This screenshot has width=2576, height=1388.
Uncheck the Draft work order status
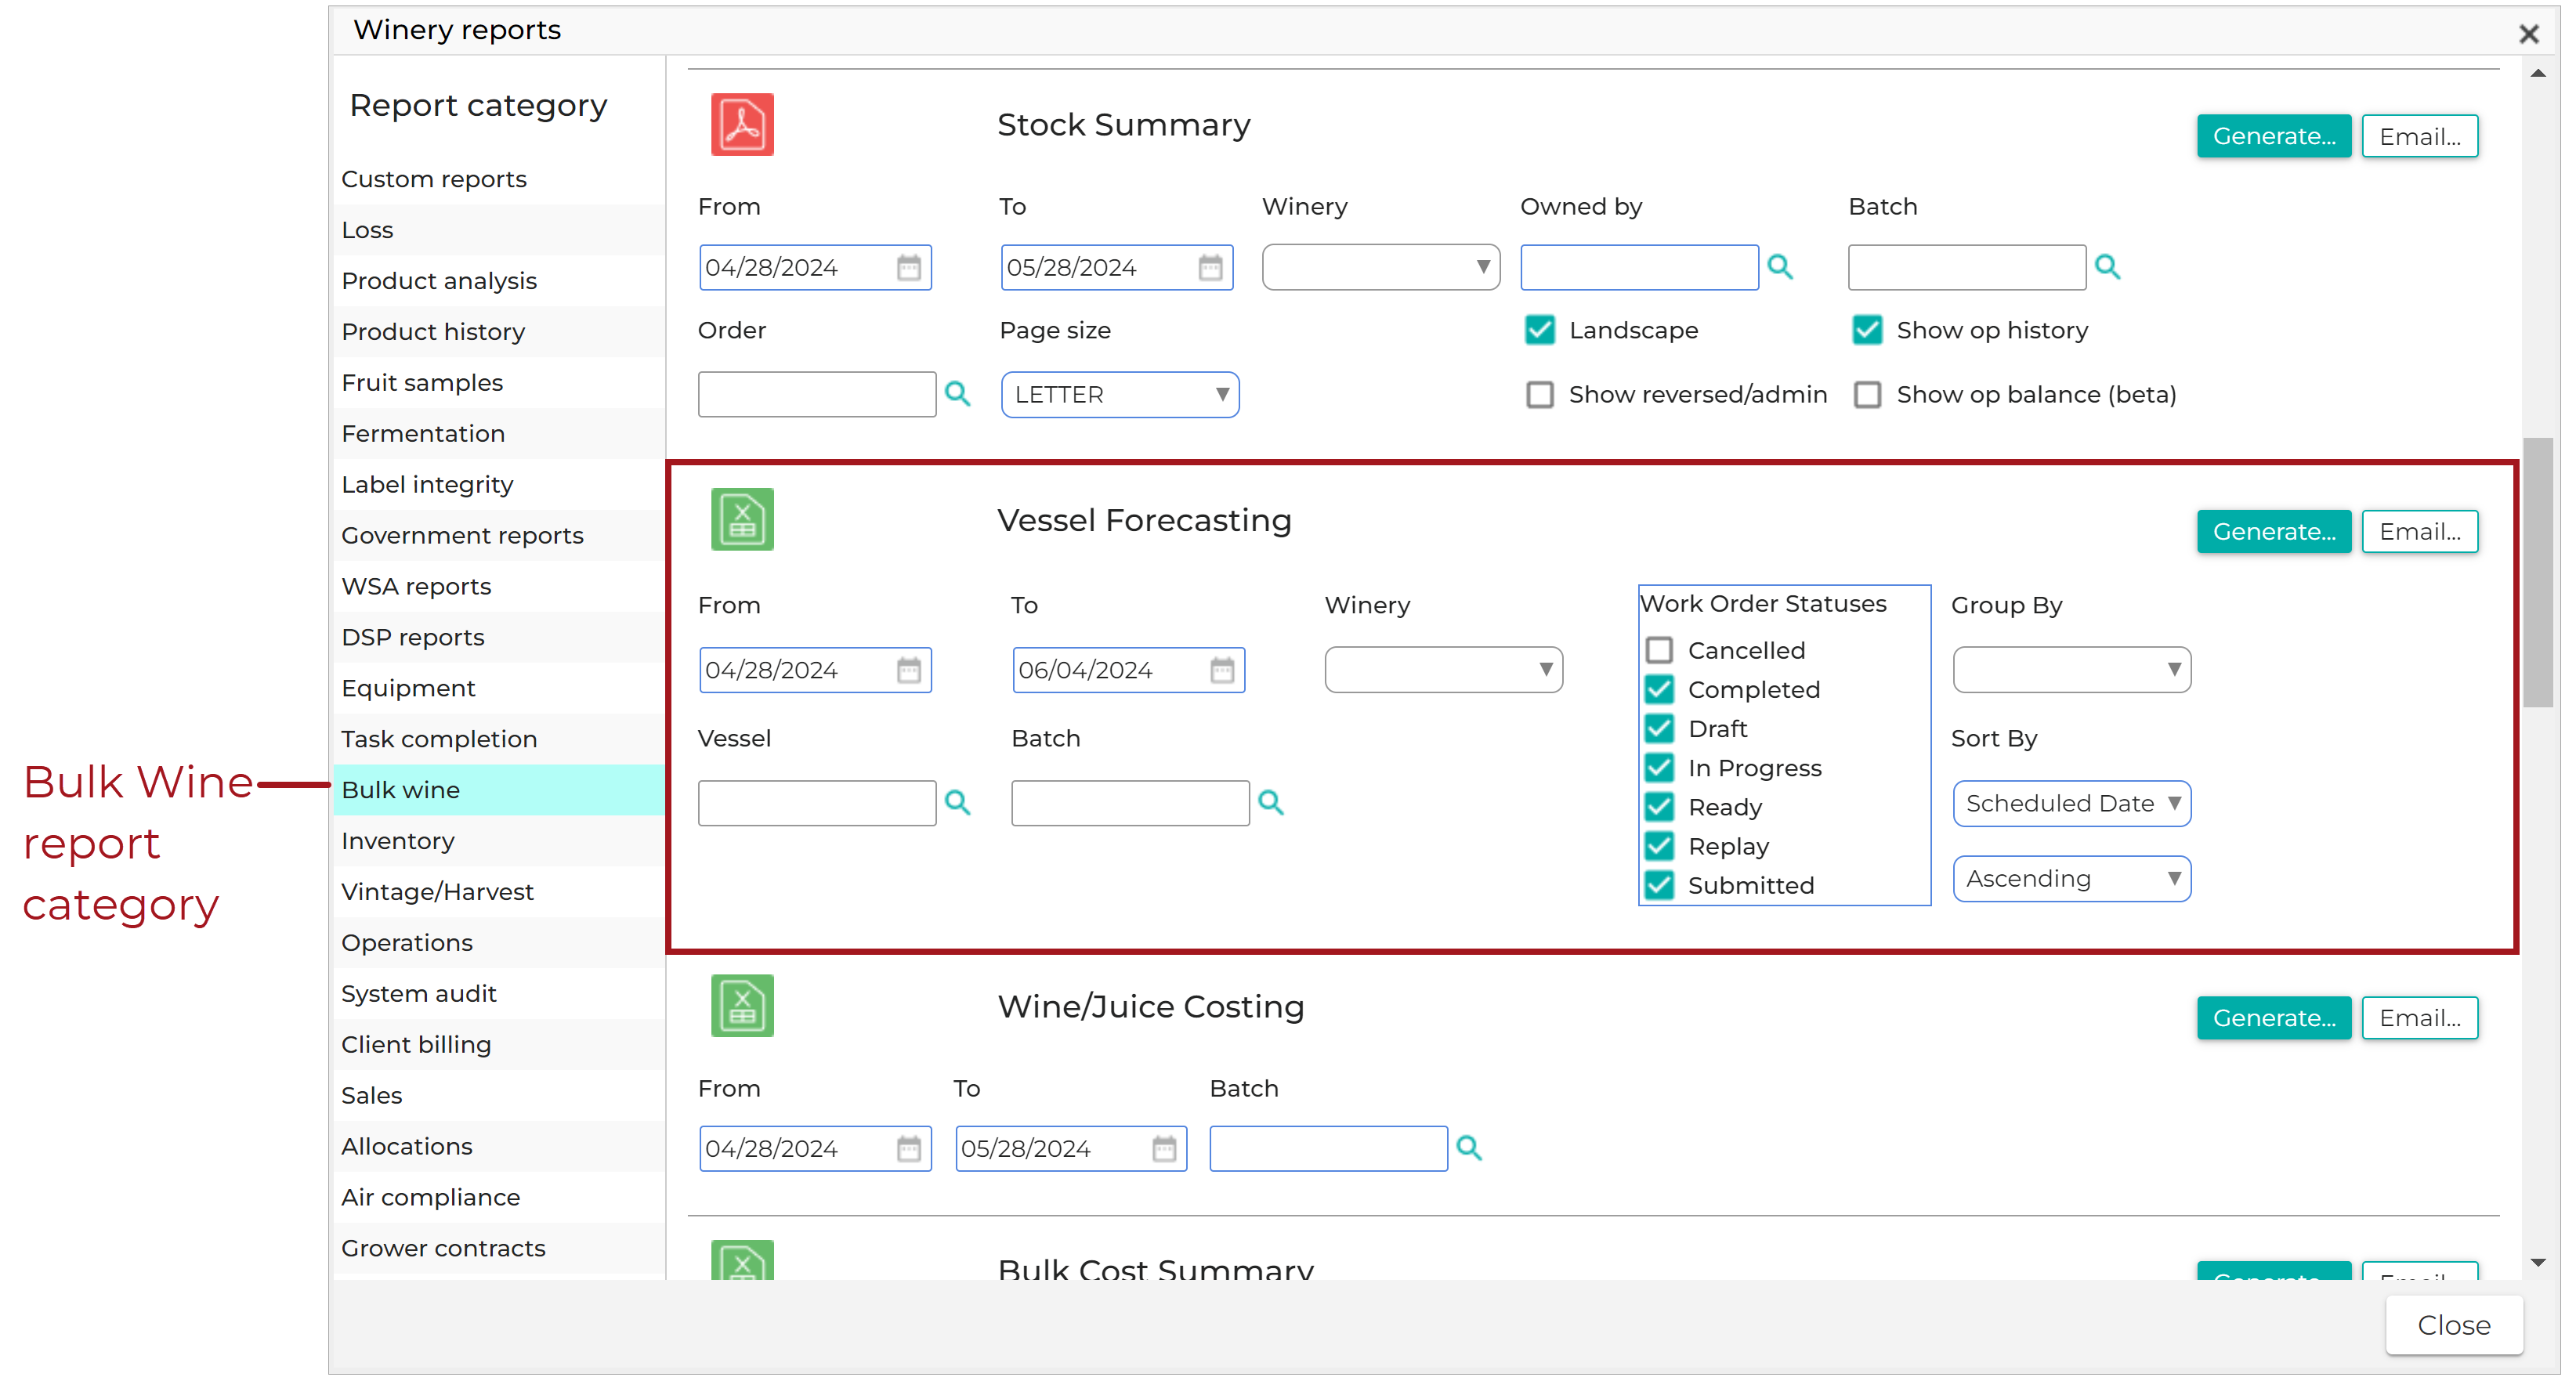click(x=1659, y=729)
